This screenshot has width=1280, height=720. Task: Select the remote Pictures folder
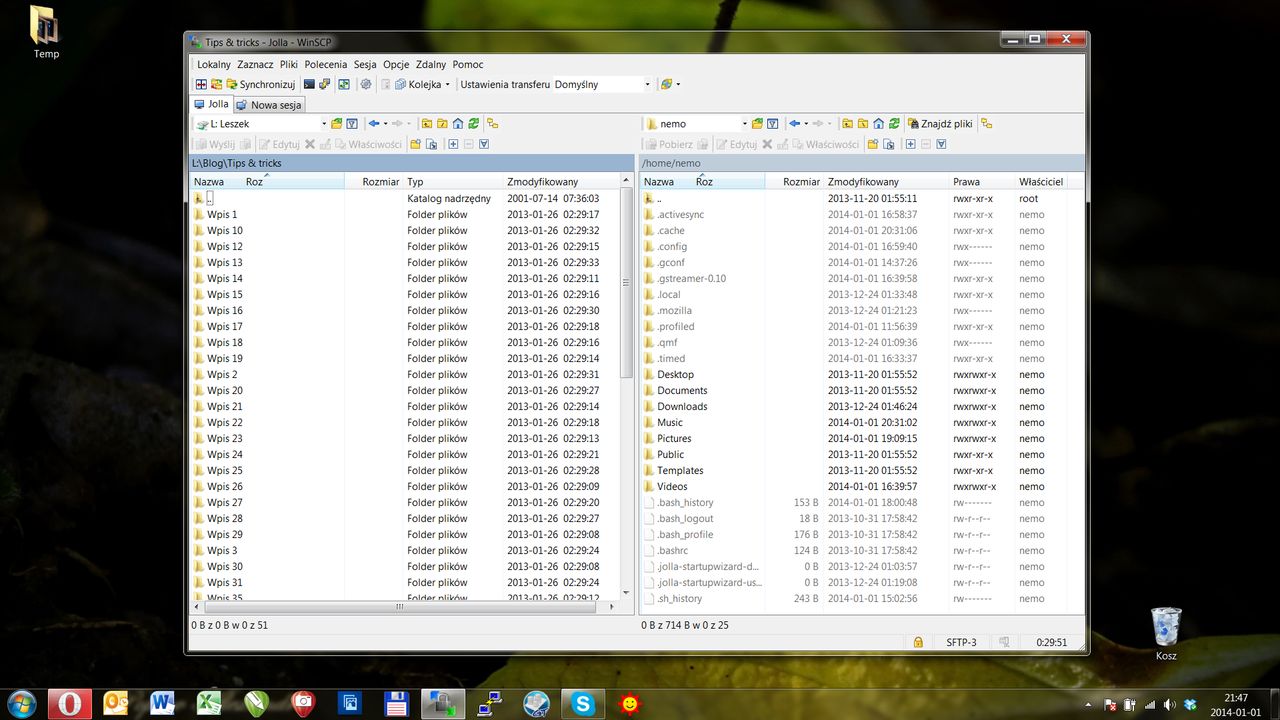tap(674, 438)
